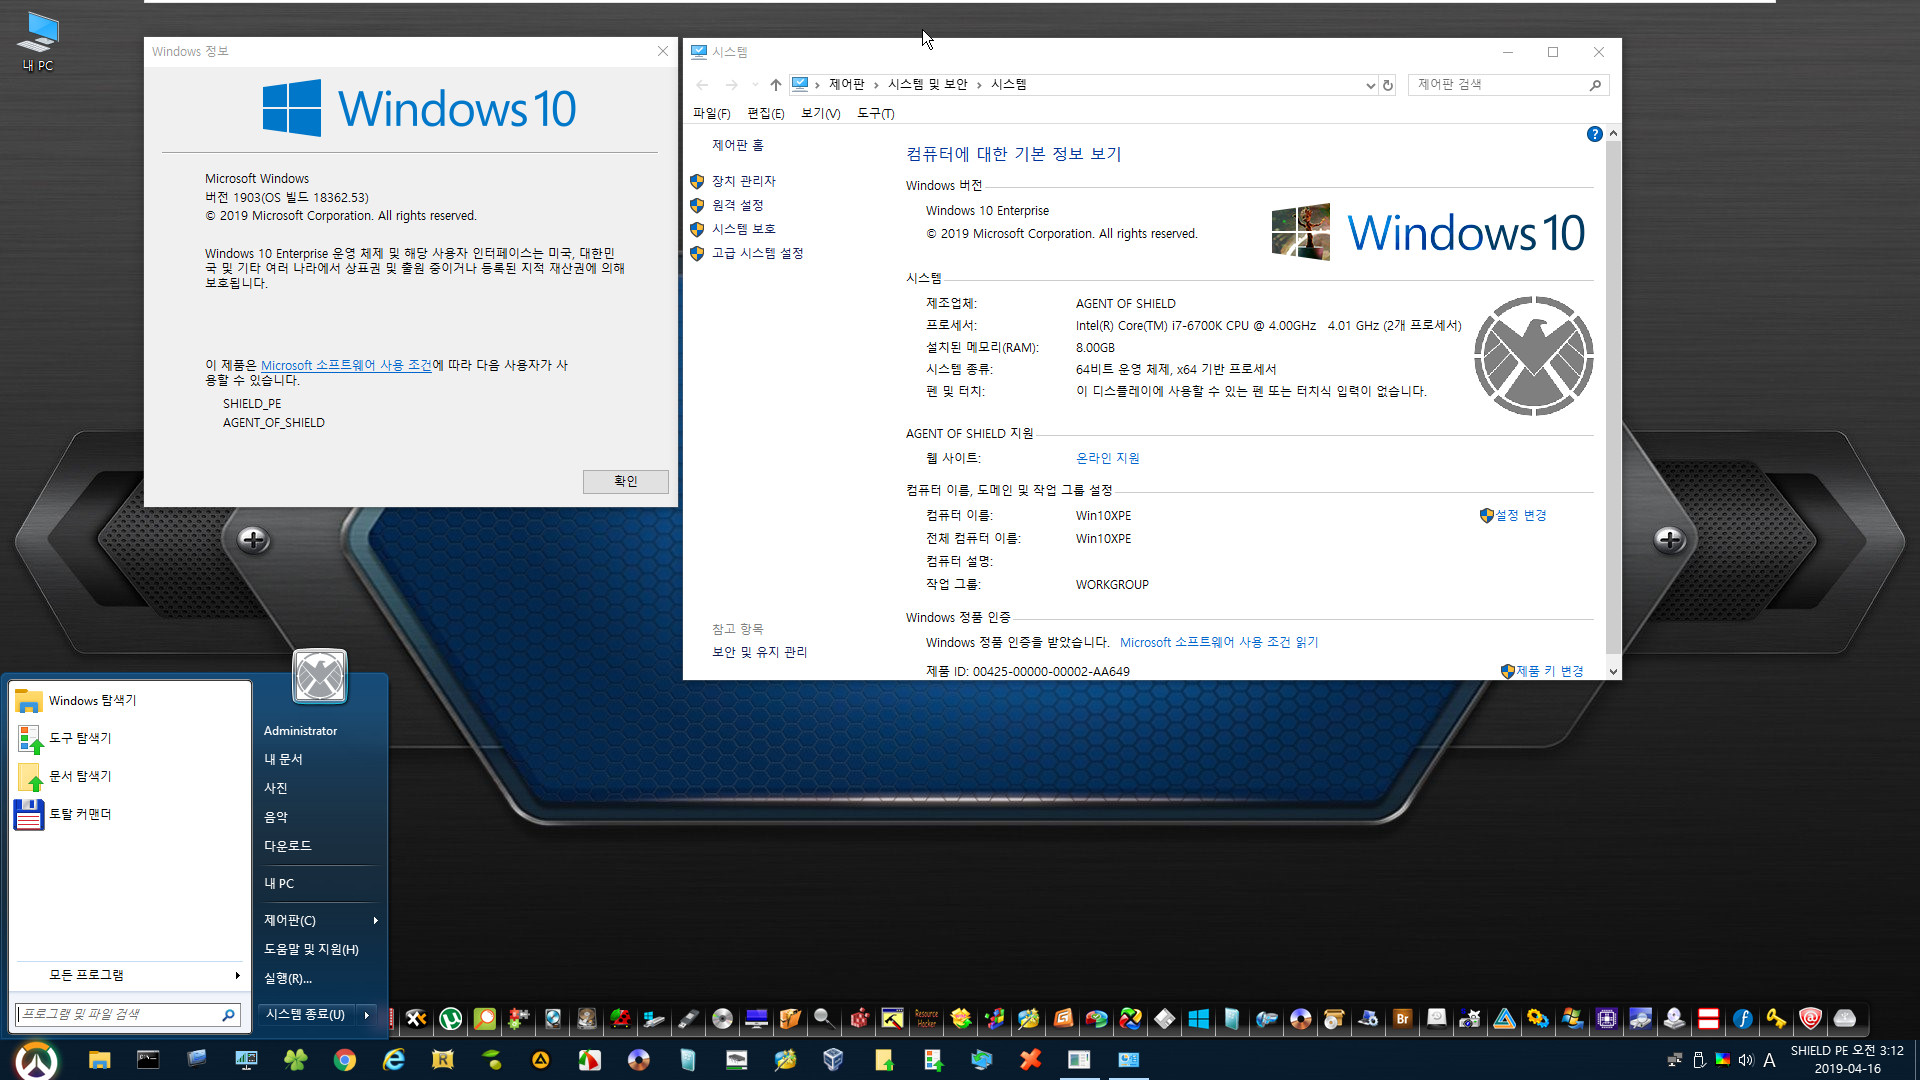Viewport: 1920px width, 1080px height.
Task: Open the command prompt icon on taskbar
Action: point(148,1059)
